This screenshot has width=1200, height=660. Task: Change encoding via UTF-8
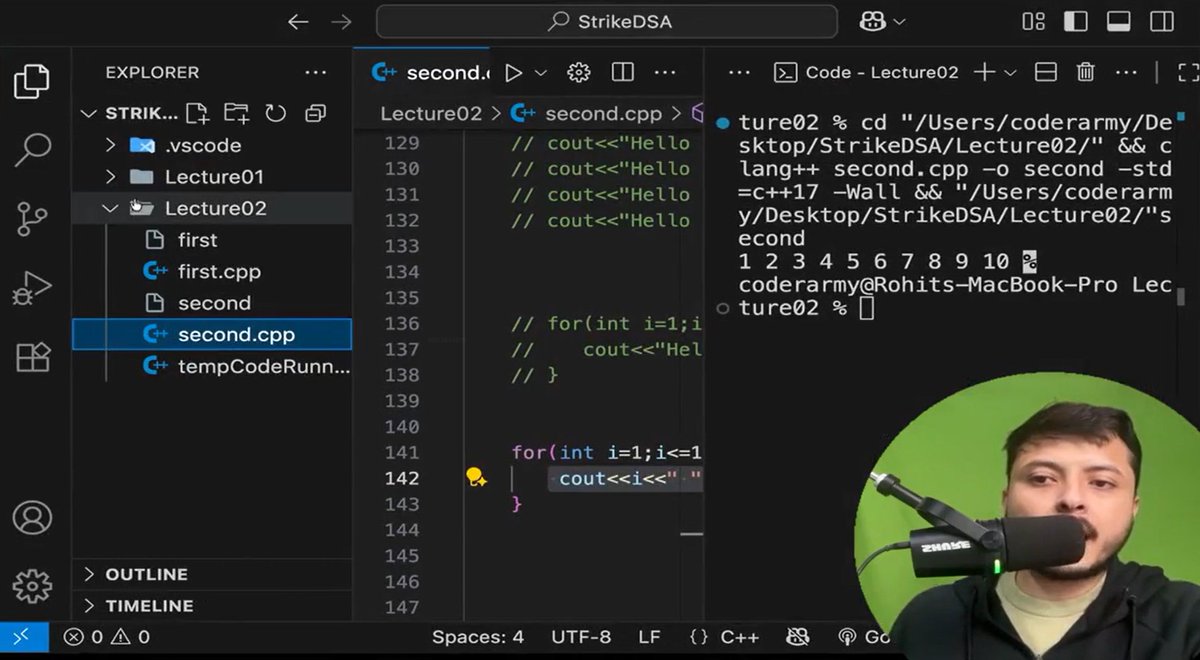click(x=580, y=637)
